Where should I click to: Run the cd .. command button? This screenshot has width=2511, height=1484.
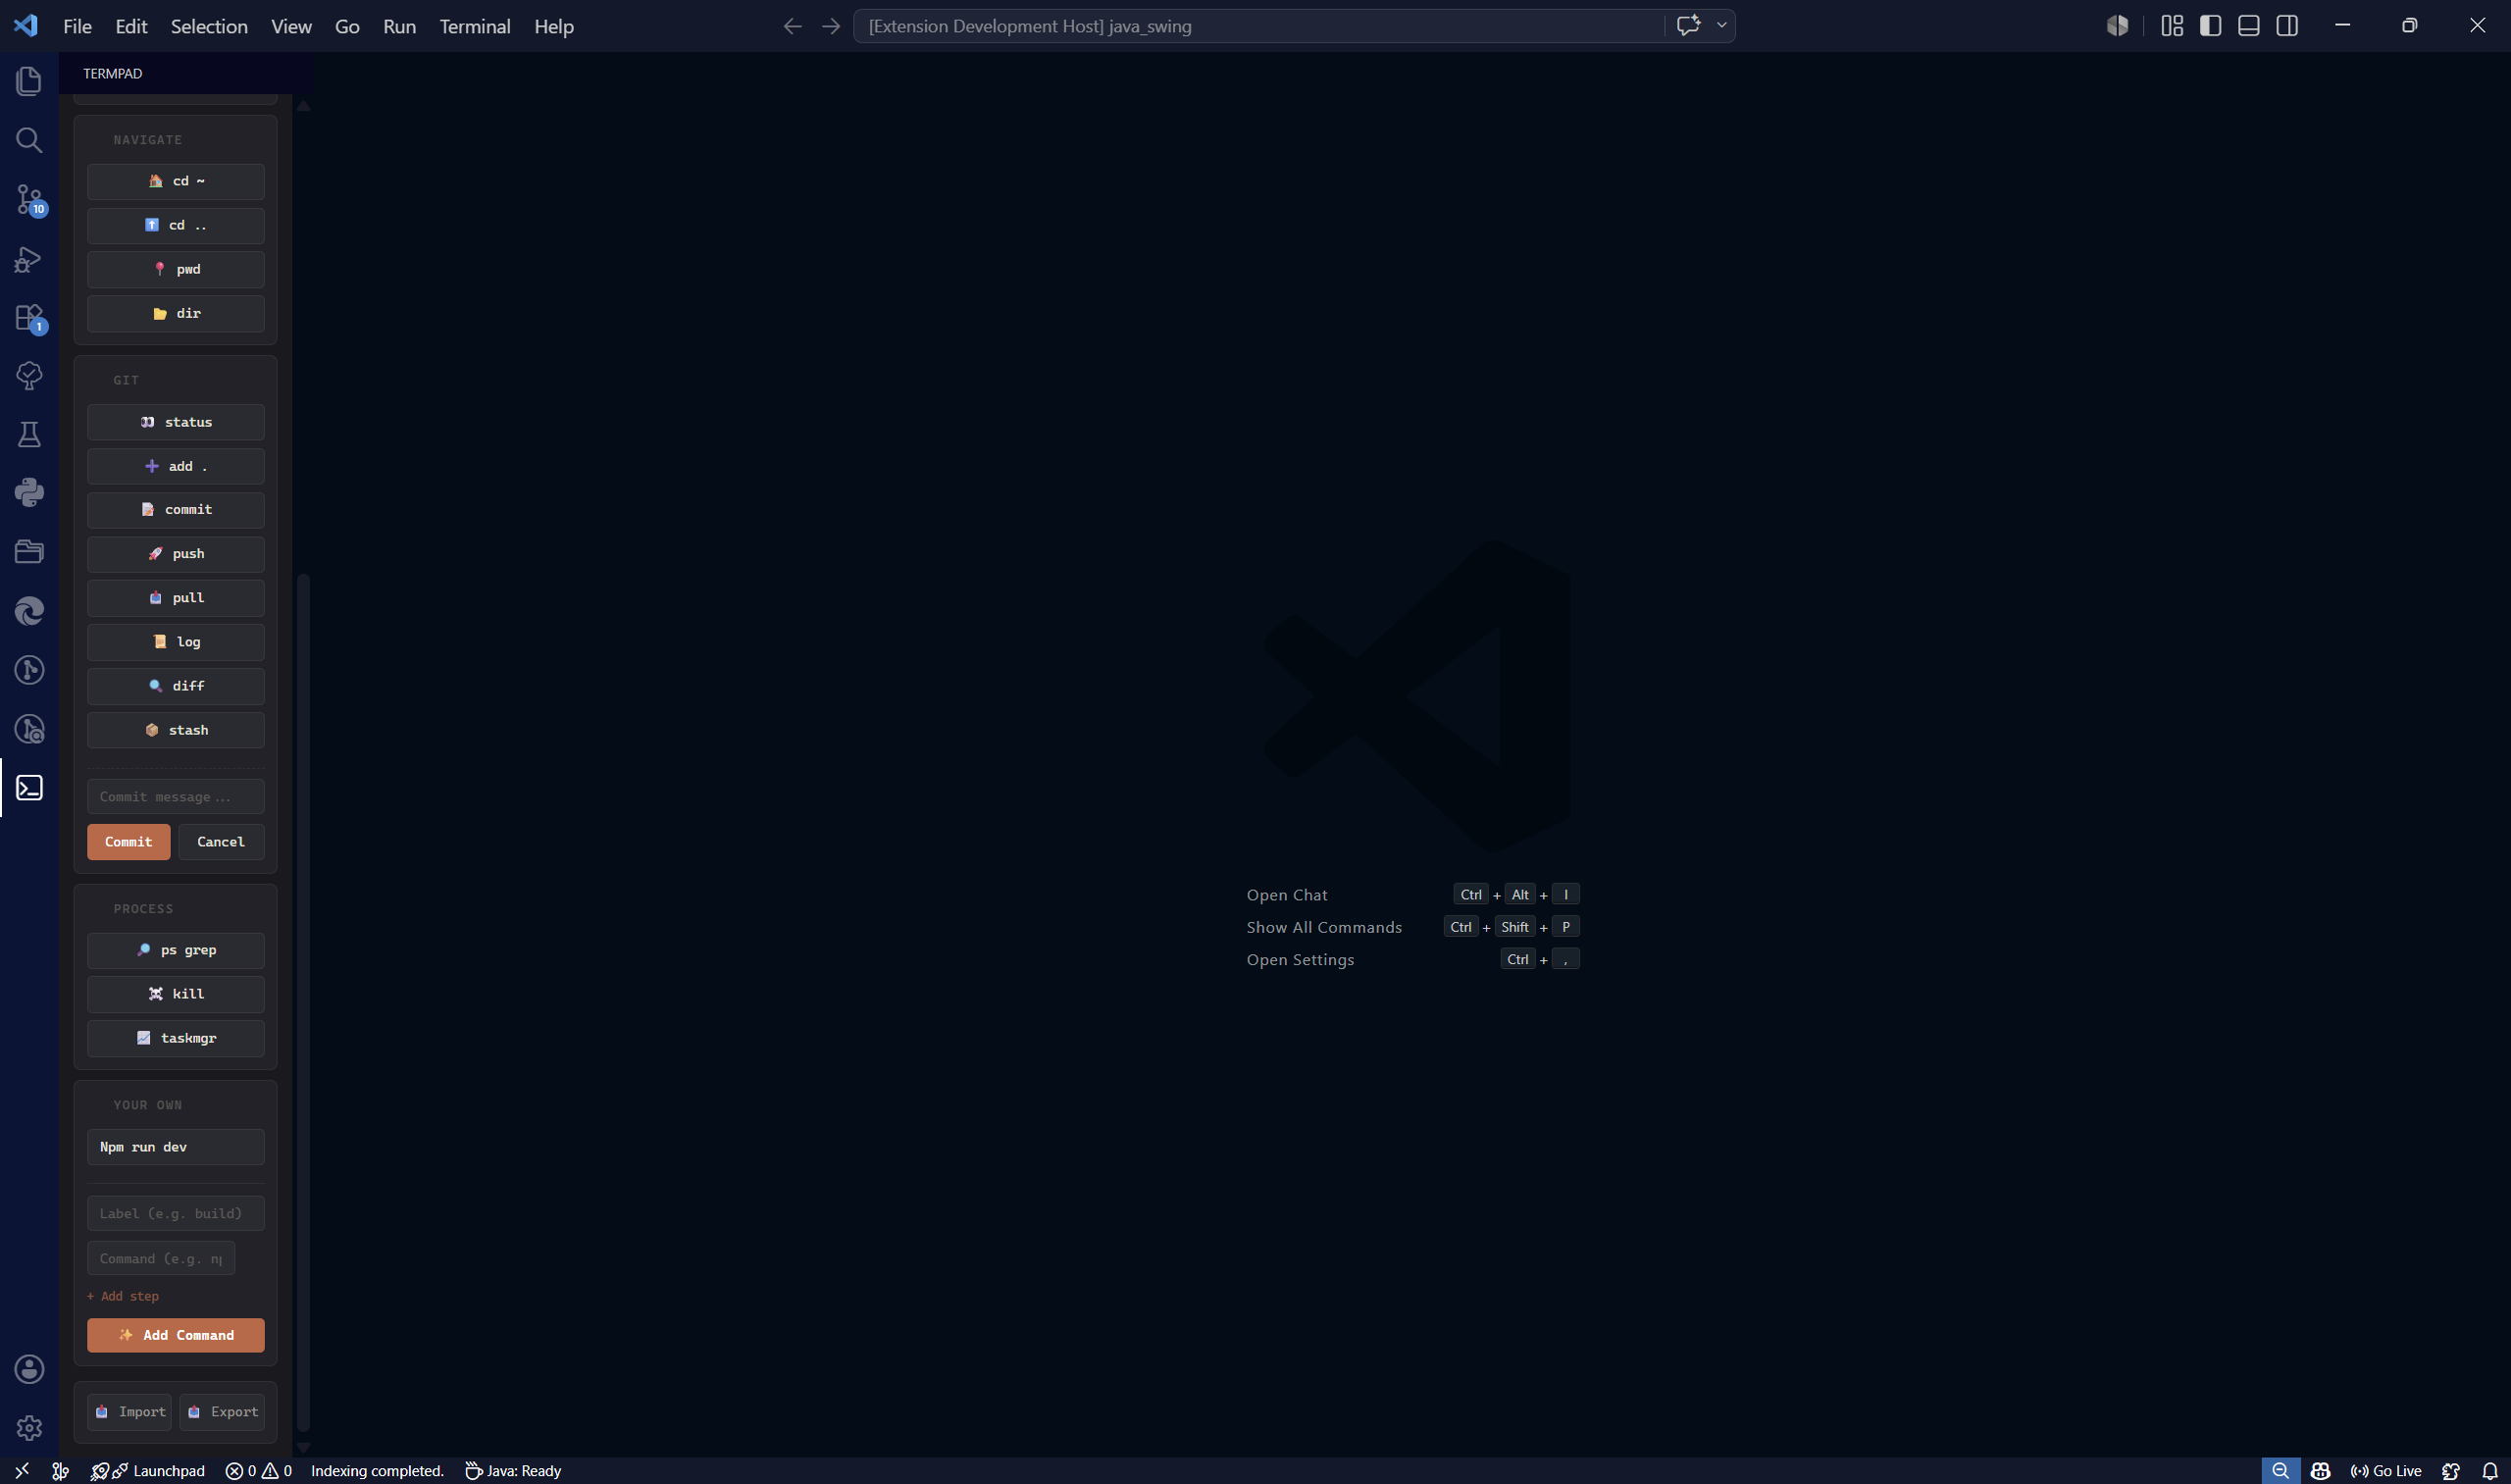pos(176,225)
